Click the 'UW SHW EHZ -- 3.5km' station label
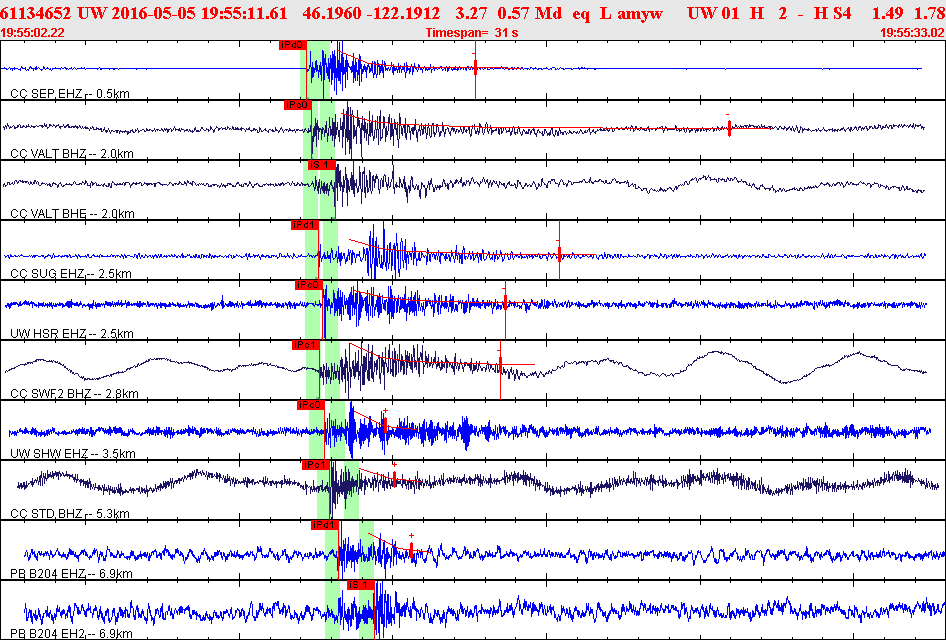Viewport: 946px width, 640px height. (73, 453)
